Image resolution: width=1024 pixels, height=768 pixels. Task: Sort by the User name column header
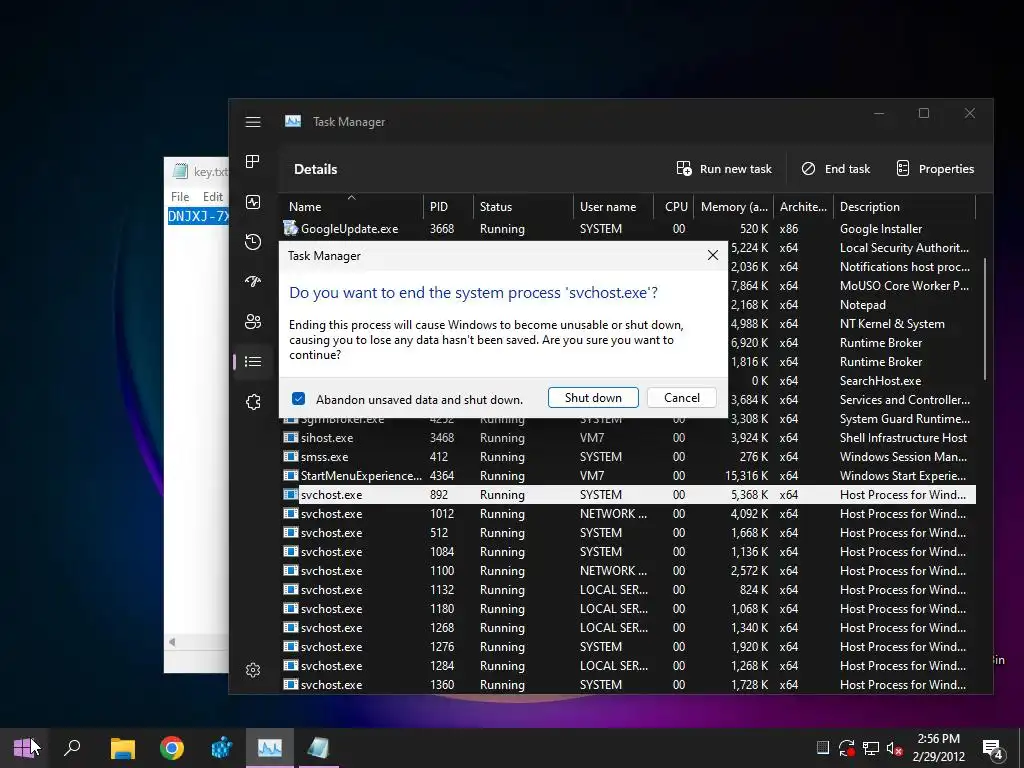click(x=613, y=206)
